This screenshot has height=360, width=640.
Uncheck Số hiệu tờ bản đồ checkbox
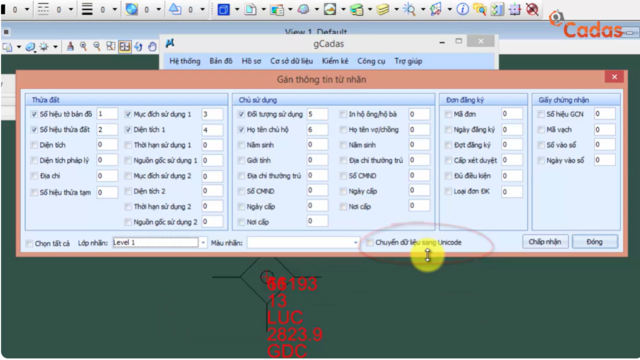(34, 114)
